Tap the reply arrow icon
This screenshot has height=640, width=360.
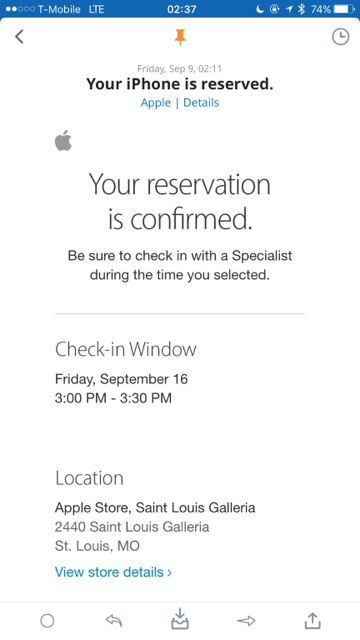[x=114, y=621]
